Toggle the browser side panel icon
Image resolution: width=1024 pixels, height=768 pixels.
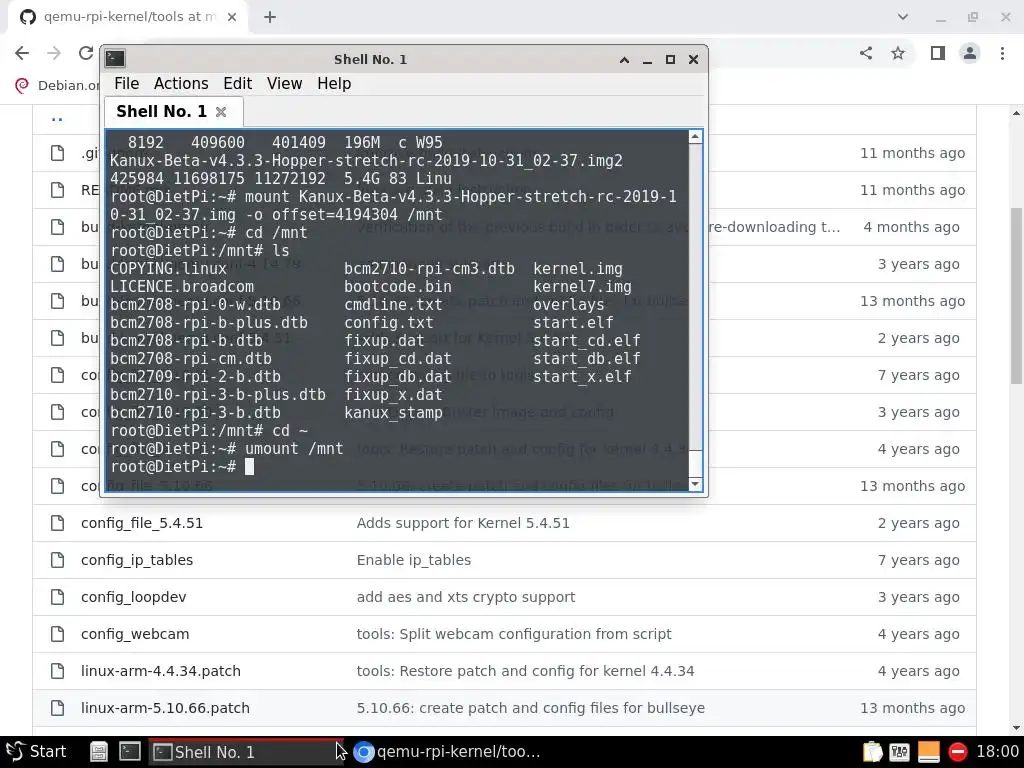point(938,53)
